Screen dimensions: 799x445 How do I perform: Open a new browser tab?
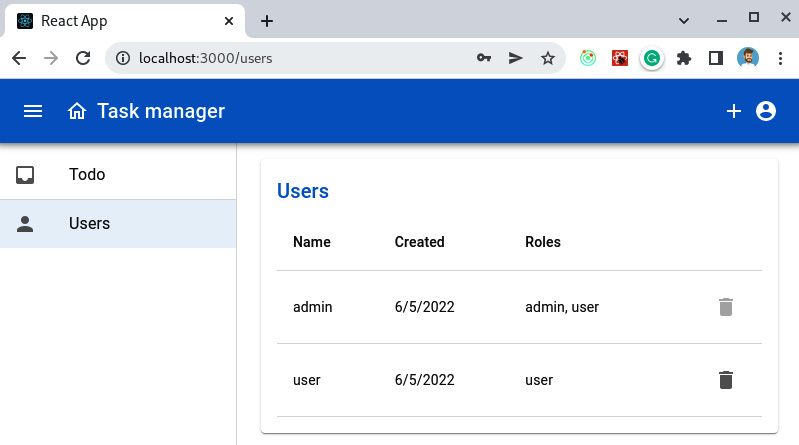click(x=267, y=21)
